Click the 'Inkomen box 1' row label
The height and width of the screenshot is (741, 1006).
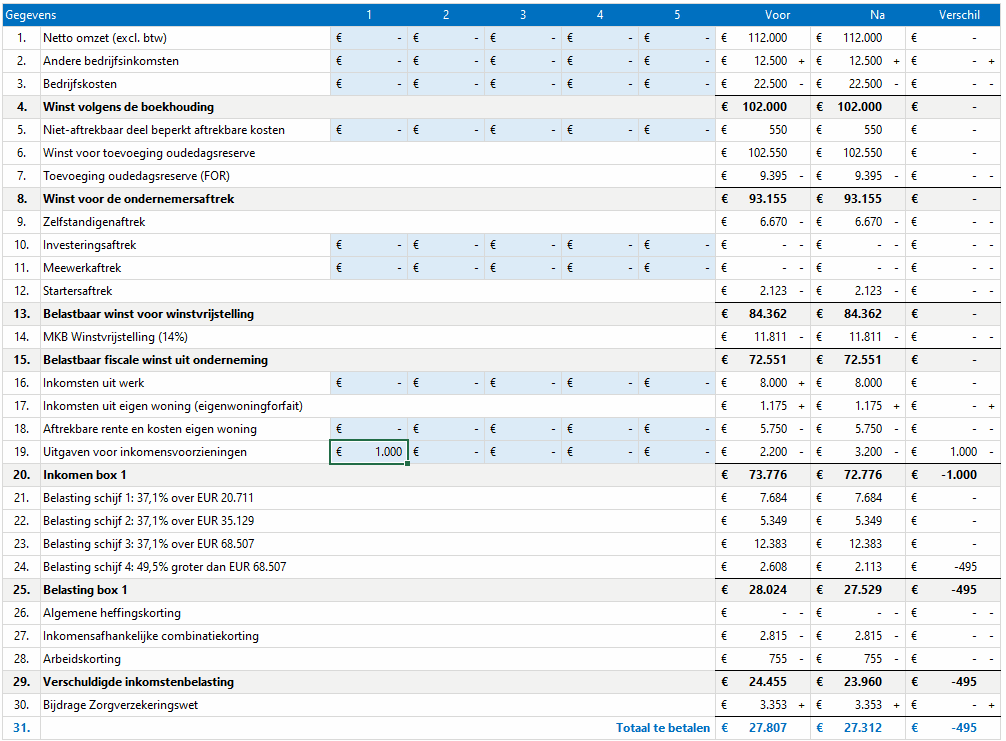(x=85, y=475)
